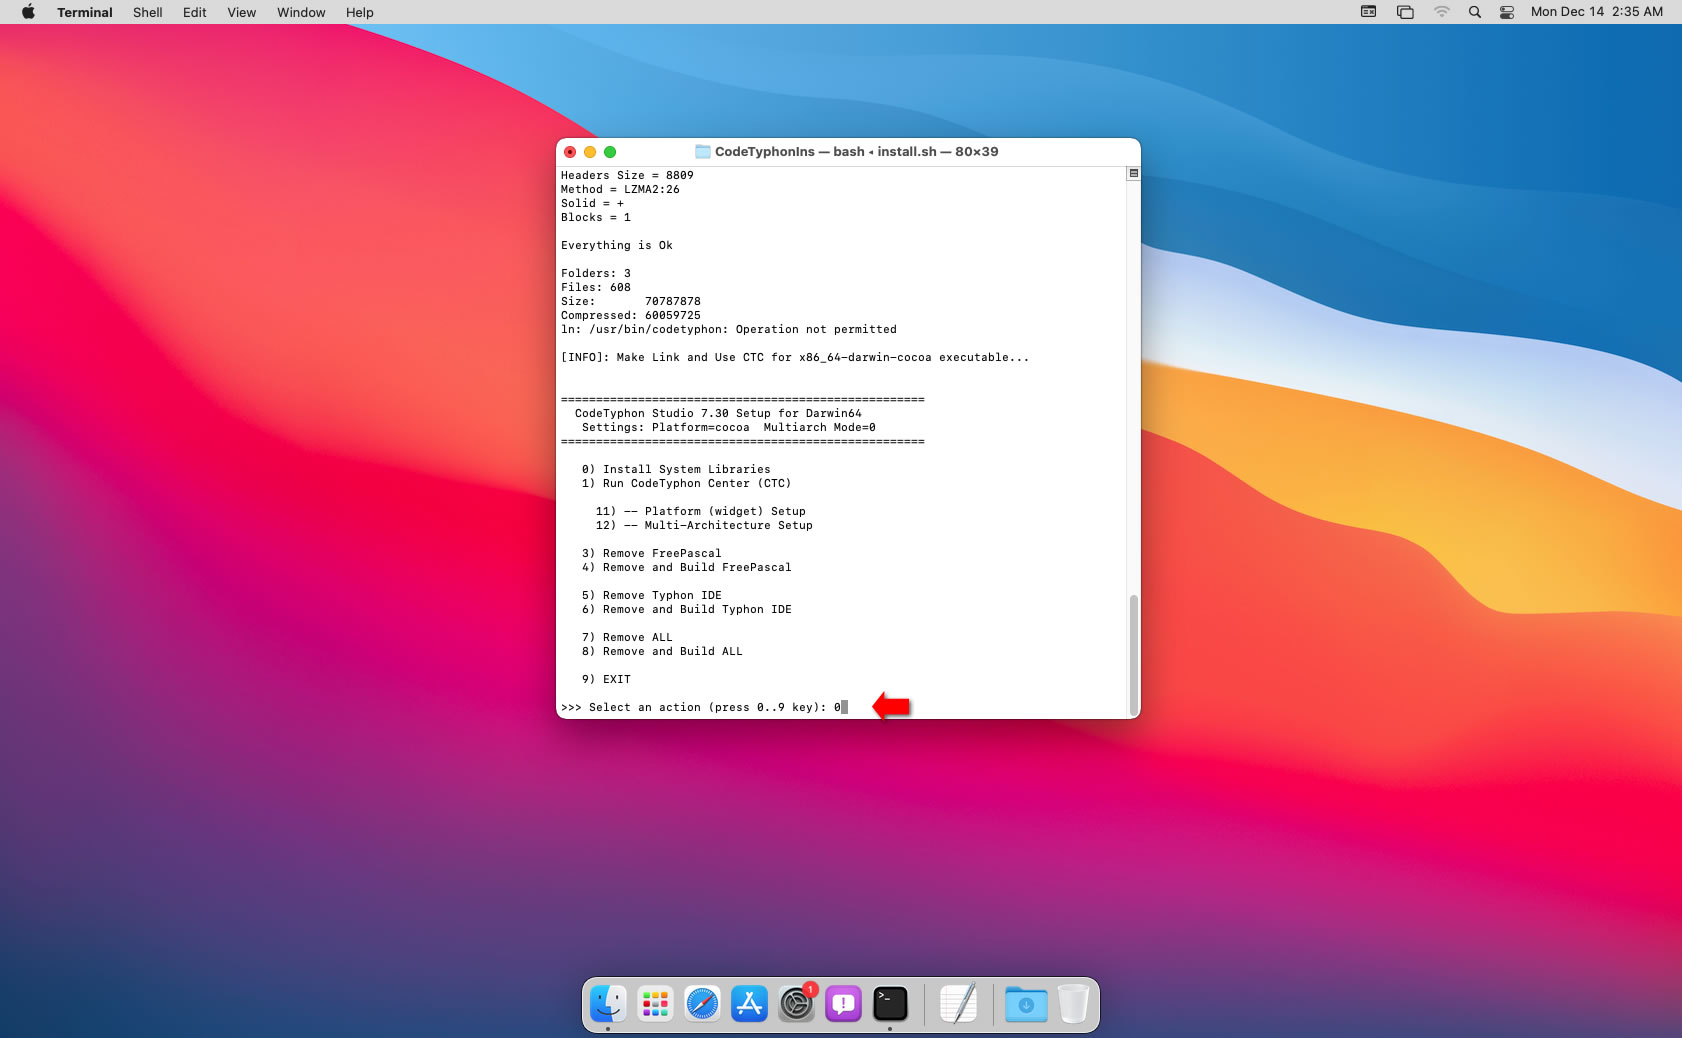
Task: Zoom the Terminal window with green button
Action: [610, 152]
